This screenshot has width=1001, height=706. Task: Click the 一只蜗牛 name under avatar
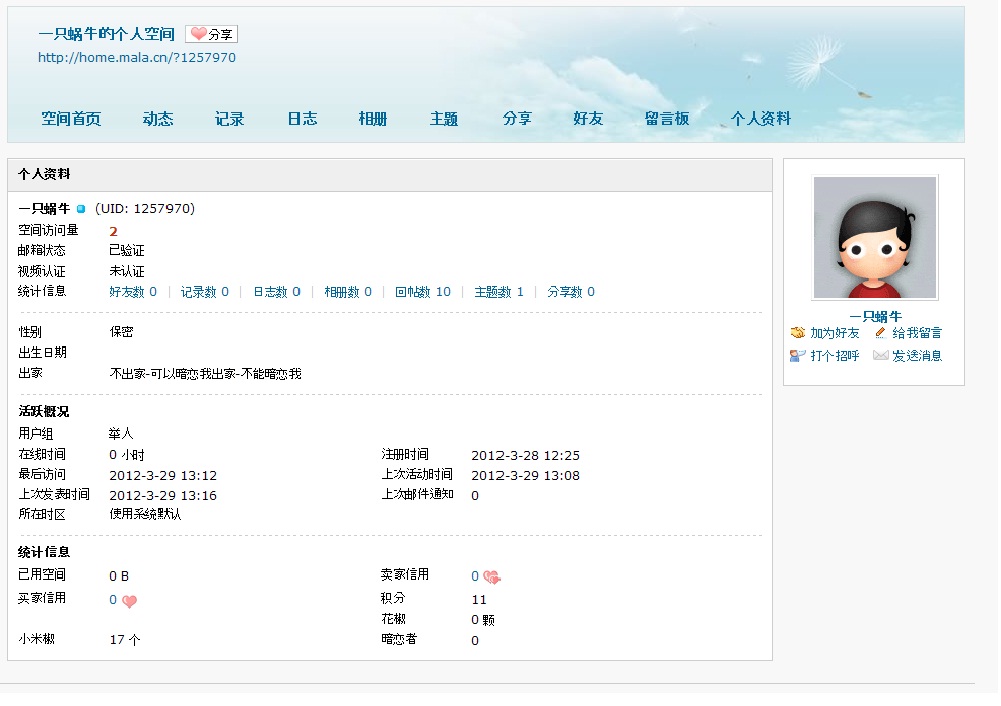(875, 316)
